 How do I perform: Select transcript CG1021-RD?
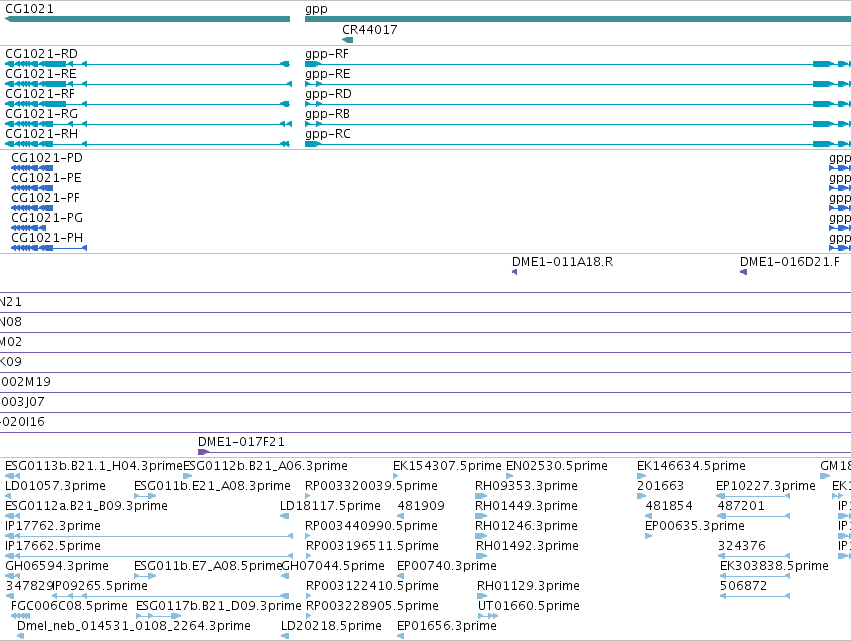(41, 54)
